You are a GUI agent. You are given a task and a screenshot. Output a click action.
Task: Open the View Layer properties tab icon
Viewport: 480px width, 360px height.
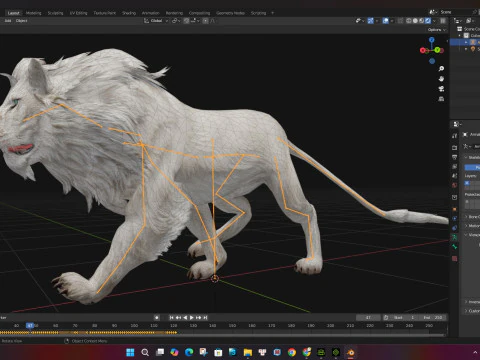[455, 166]
